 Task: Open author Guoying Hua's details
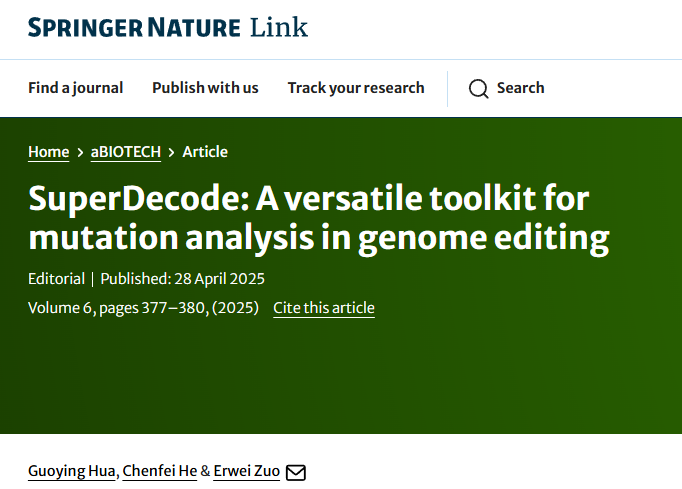pyautogui.click(x=72, y=471)
